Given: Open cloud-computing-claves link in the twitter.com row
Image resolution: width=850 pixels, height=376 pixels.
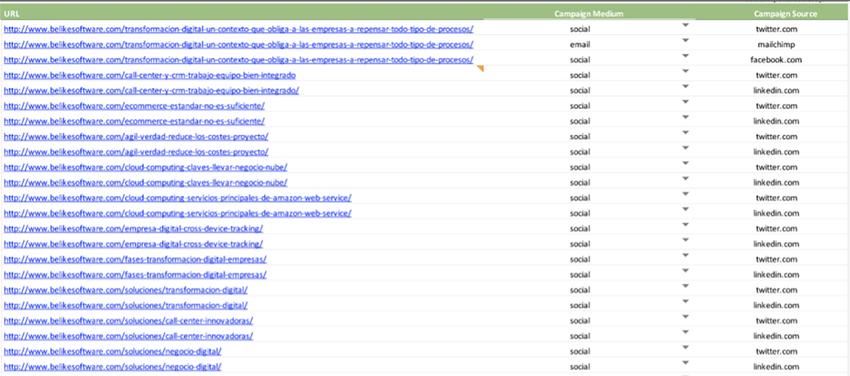Looking at the screenshot, I should (146, 167).
